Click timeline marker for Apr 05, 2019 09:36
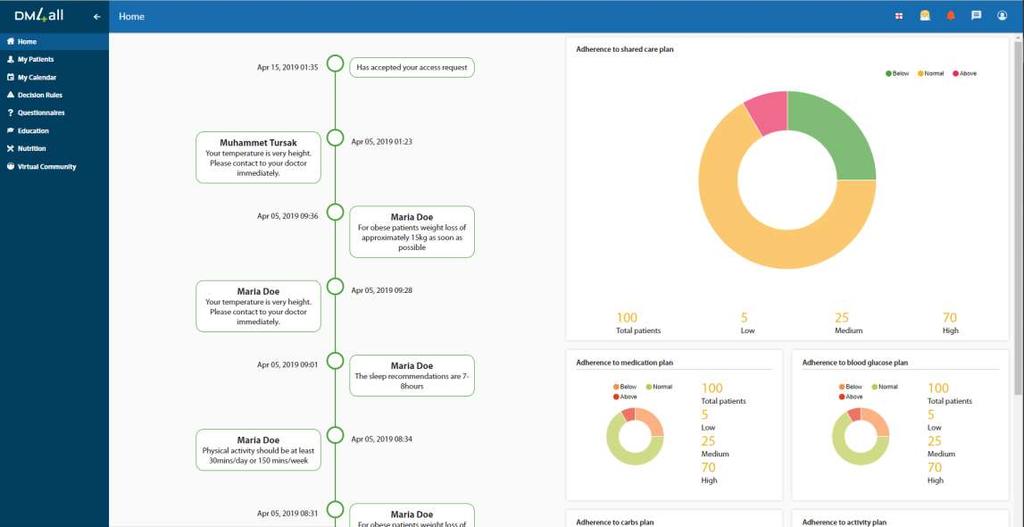Image resolution: width=1024 pixels, height=527 pixels. (335, 212)
